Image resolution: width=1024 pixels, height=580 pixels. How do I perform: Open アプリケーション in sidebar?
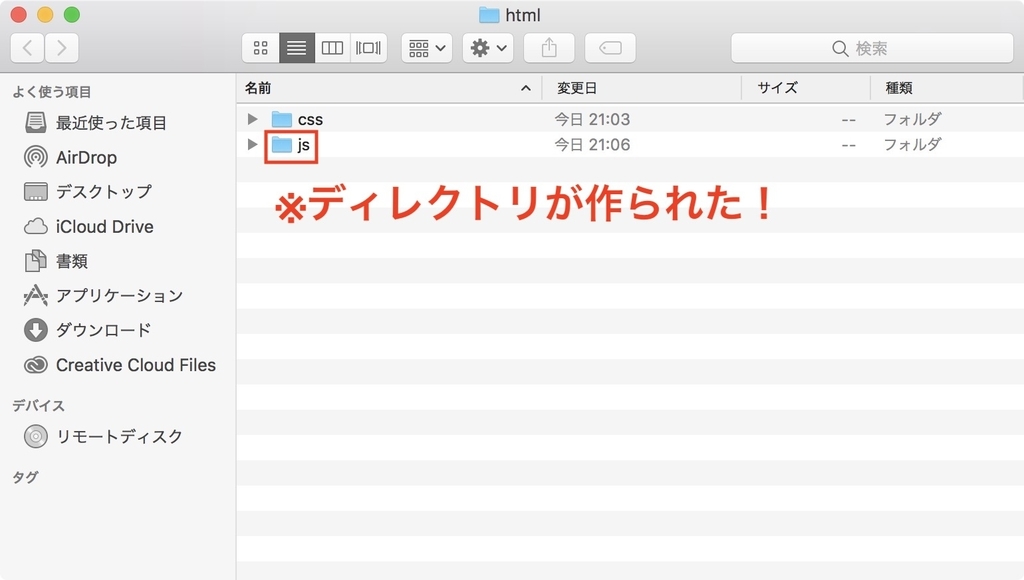point(120,295)
